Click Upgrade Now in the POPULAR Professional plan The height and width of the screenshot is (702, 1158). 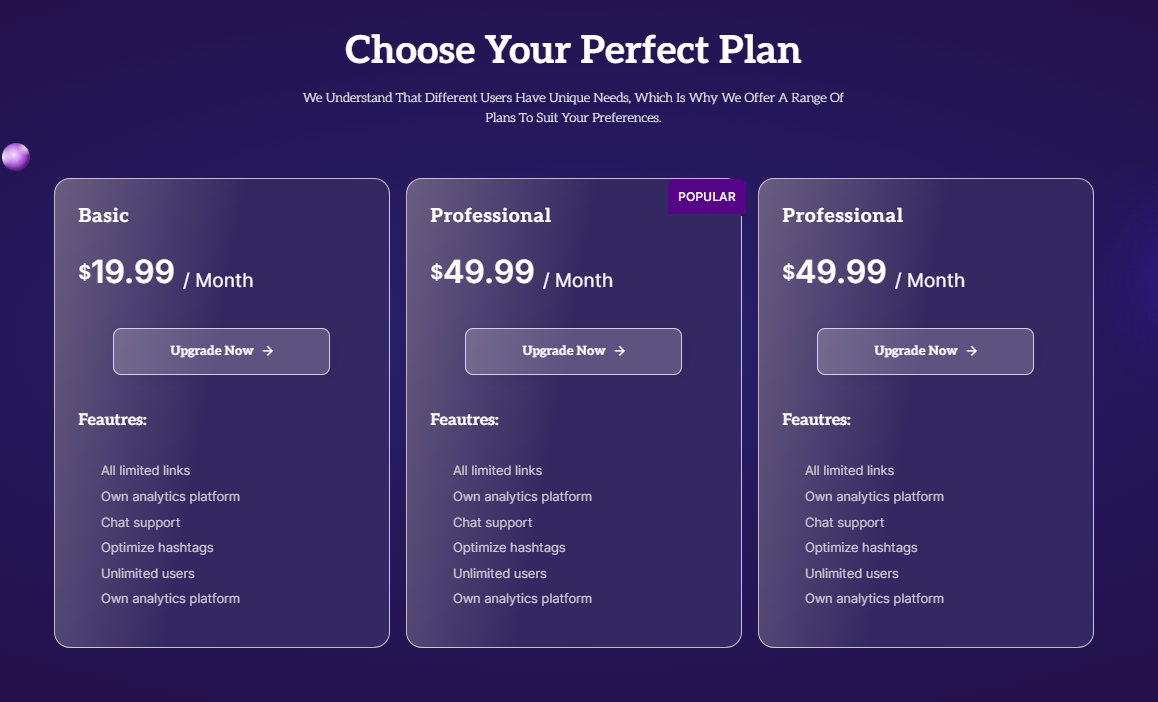pos(573,351)
